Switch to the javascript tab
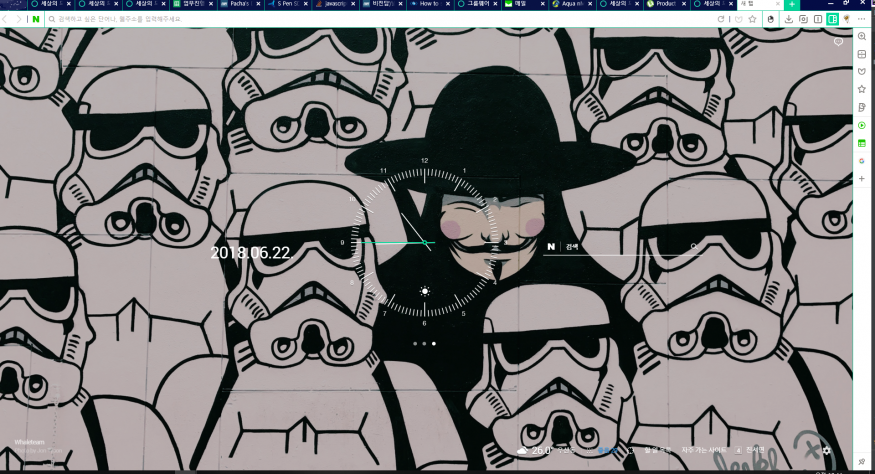Image resolution: width=875 pixels, height=474 pixels. pos(339,5)
